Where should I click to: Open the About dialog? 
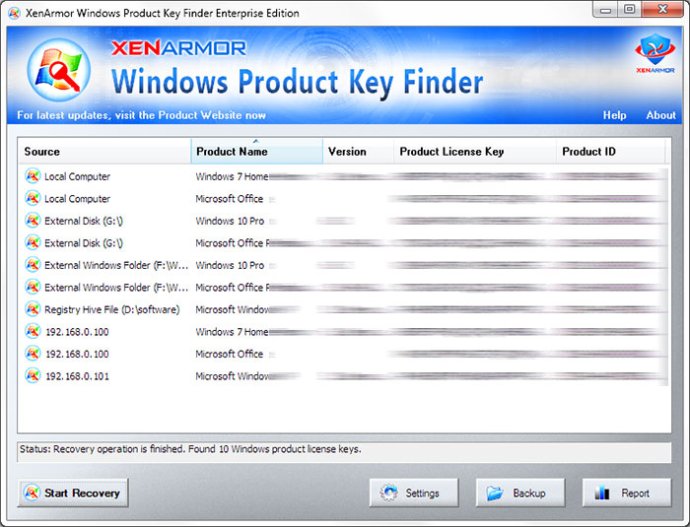[x=661, y=115]
